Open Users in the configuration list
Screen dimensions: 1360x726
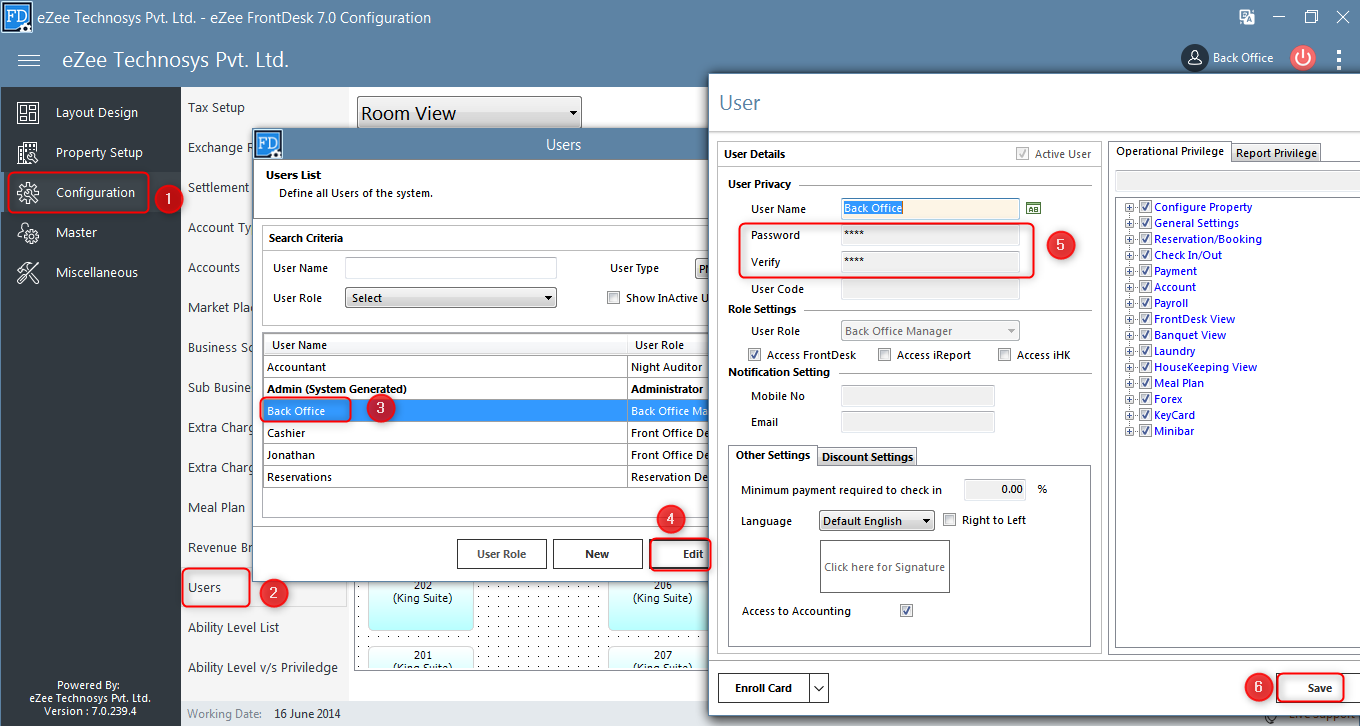[x=205, y=588]
